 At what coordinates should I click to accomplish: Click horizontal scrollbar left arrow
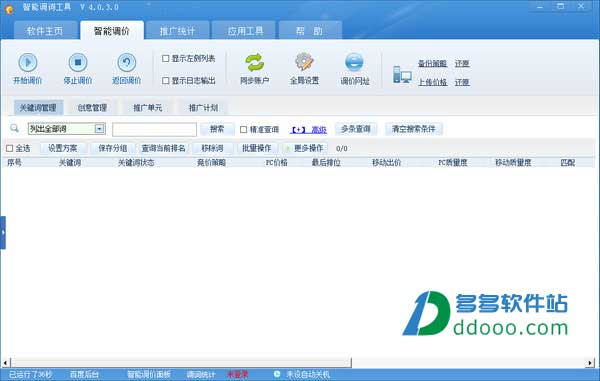[x=5, y=362]
